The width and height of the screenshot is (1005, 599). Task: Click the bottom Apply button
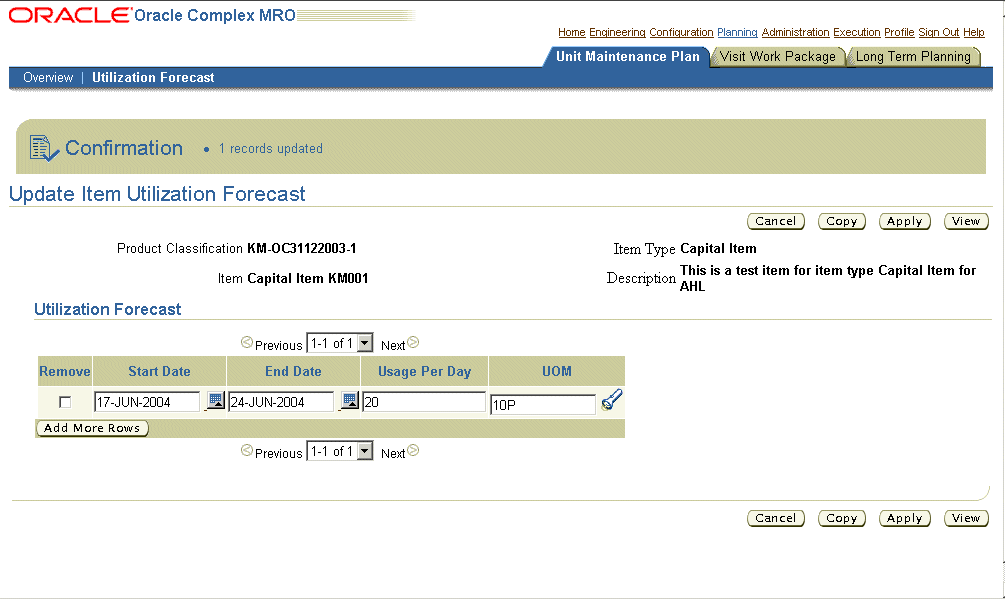click(x=904, y=518)
